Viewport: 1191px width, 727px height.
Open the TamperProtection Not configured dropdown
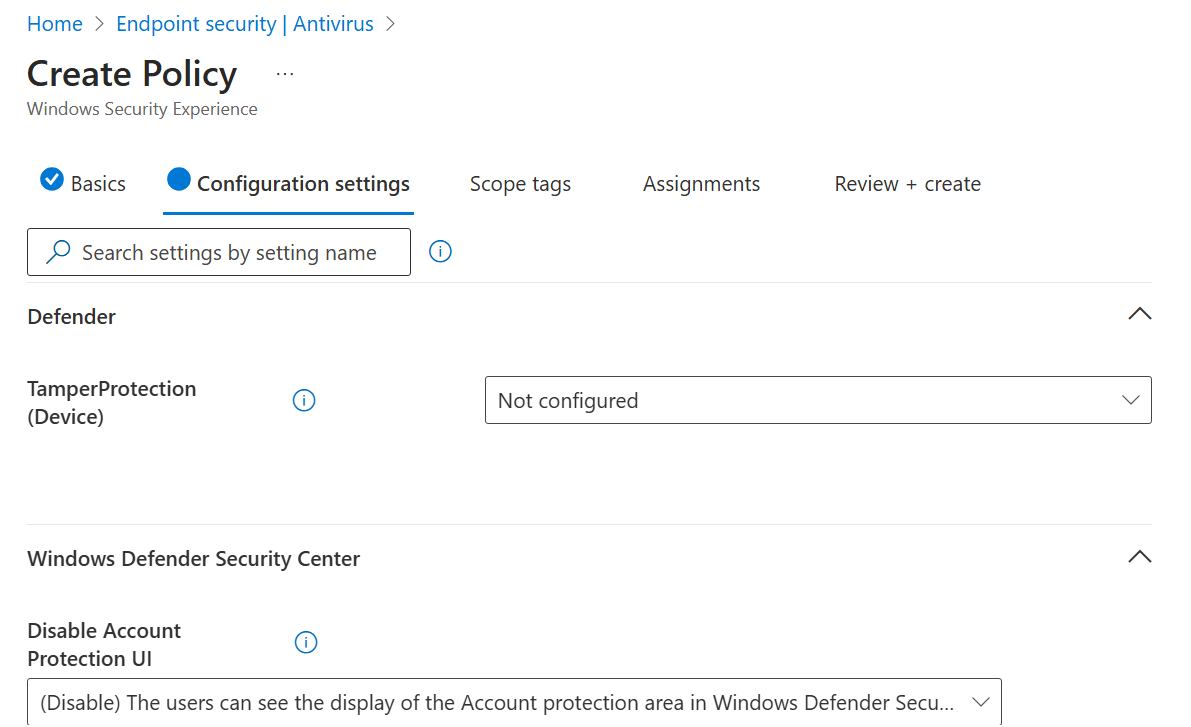tap(818, 400)
